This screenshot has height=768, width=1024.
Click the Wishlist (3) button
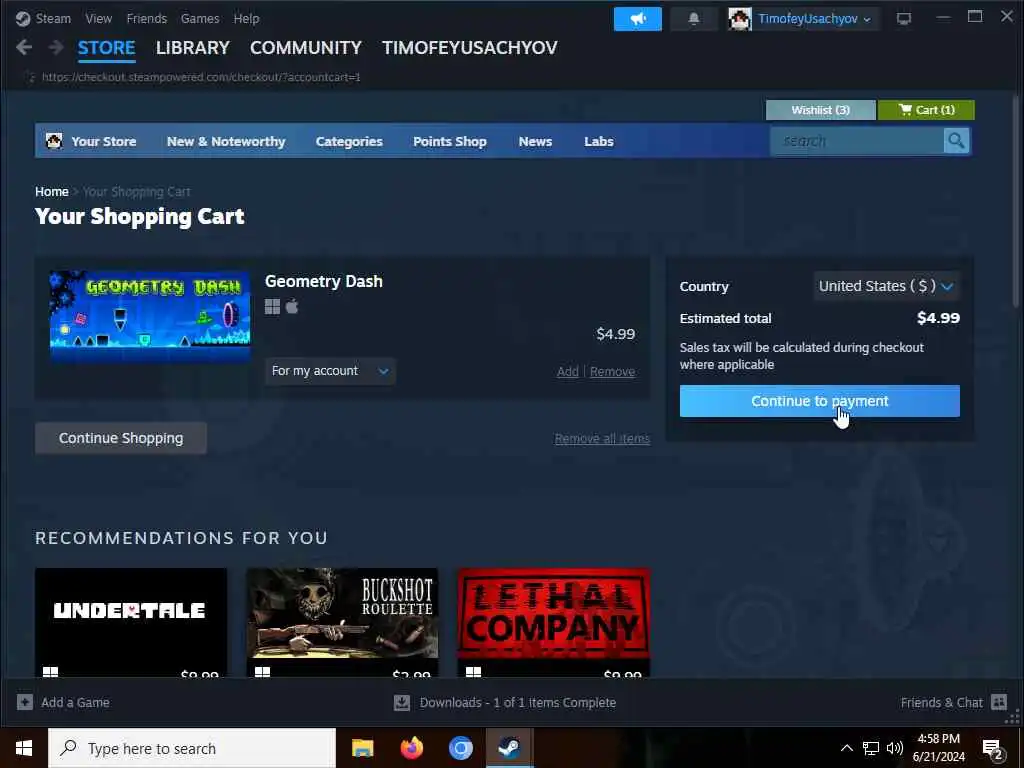click(x=820, y=110)
